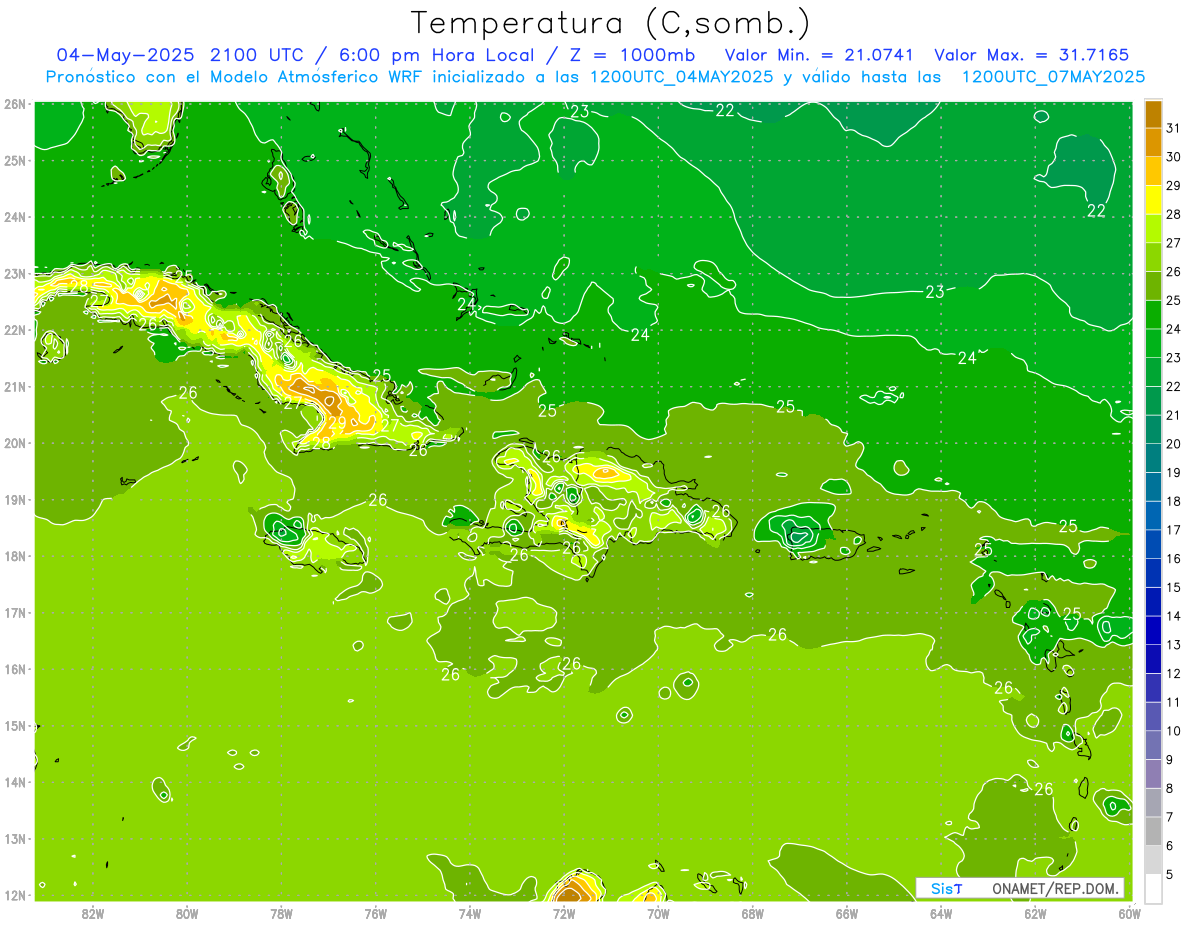
Task: Pick the yellow swatch between legend 28 and 29
Action: (1154, 200)
